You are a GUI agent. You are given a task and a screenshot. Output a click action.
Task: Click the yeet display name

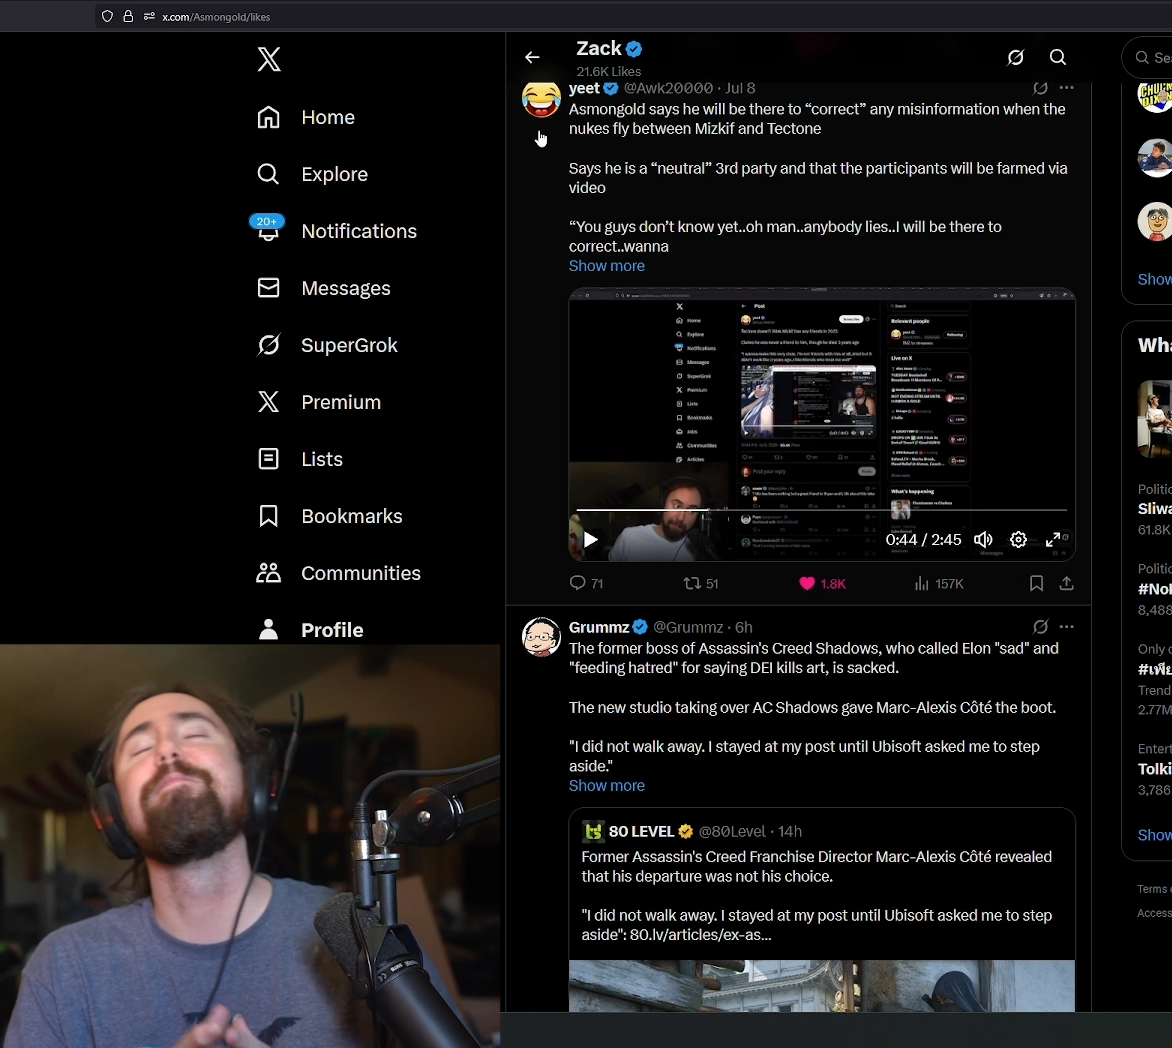pos(584,88)
